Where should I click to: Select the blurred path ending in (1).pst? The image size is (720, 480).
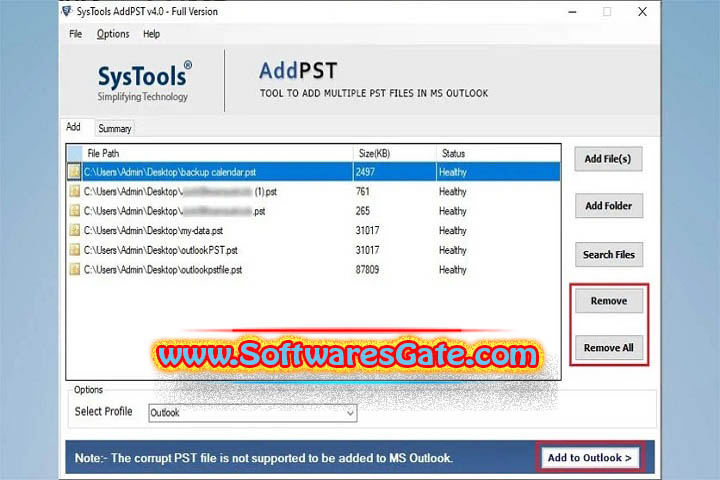180,192
